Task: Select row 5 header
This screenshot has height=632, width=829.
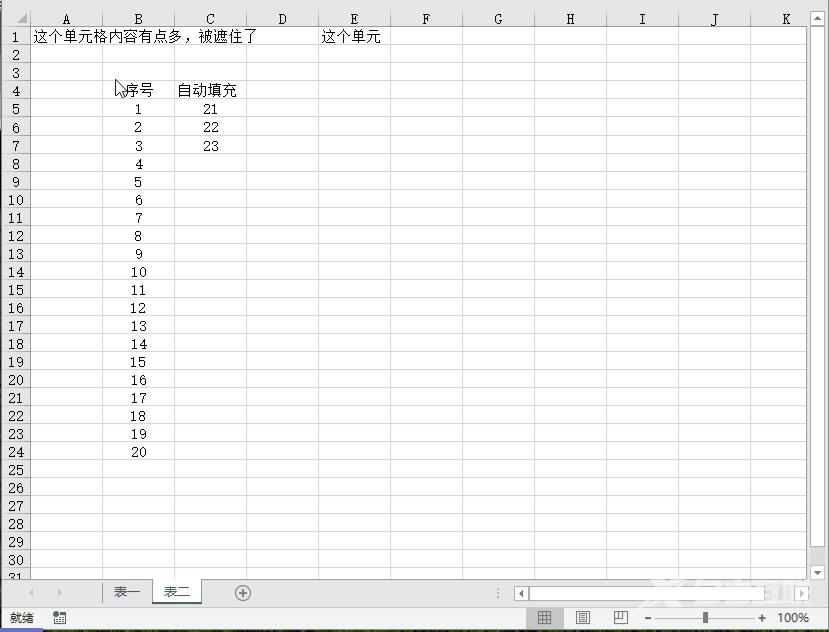Action: 16,108
